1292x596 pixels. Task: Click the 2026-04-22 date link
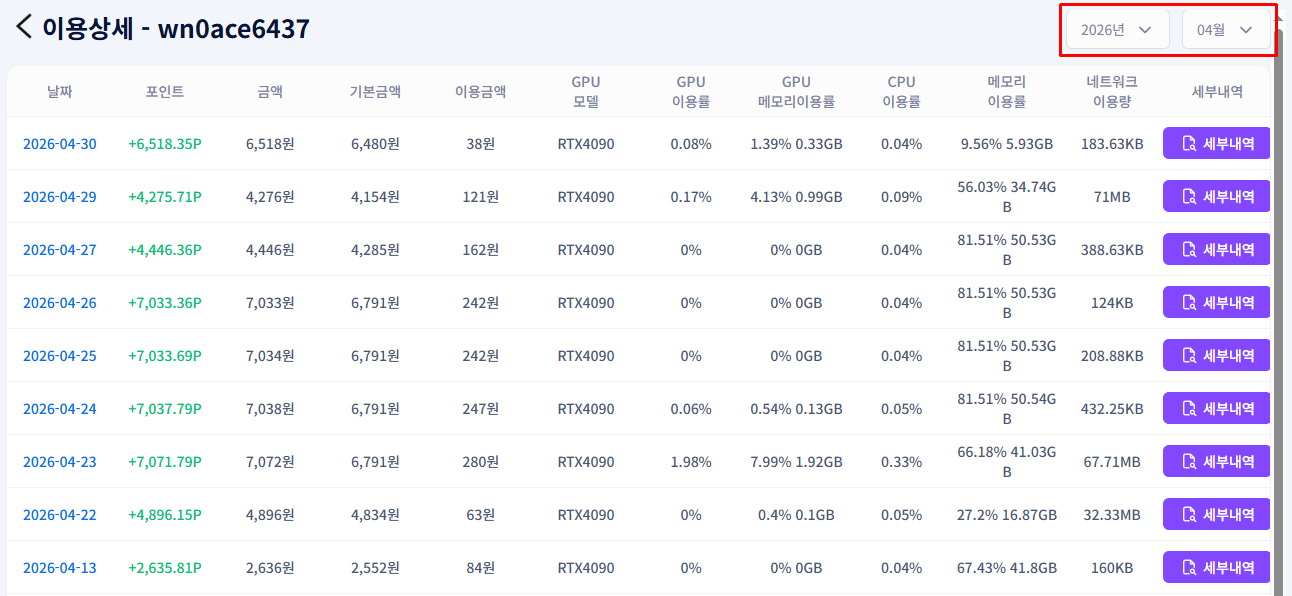click(x=60, y=515)
